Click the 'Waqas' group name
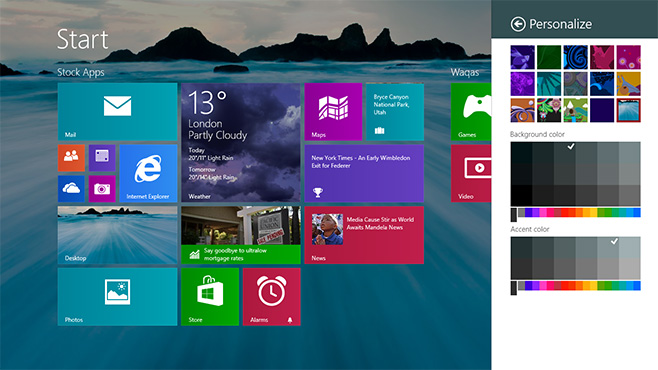The width and height of the screenshot is (658, 370). (465, 72)
